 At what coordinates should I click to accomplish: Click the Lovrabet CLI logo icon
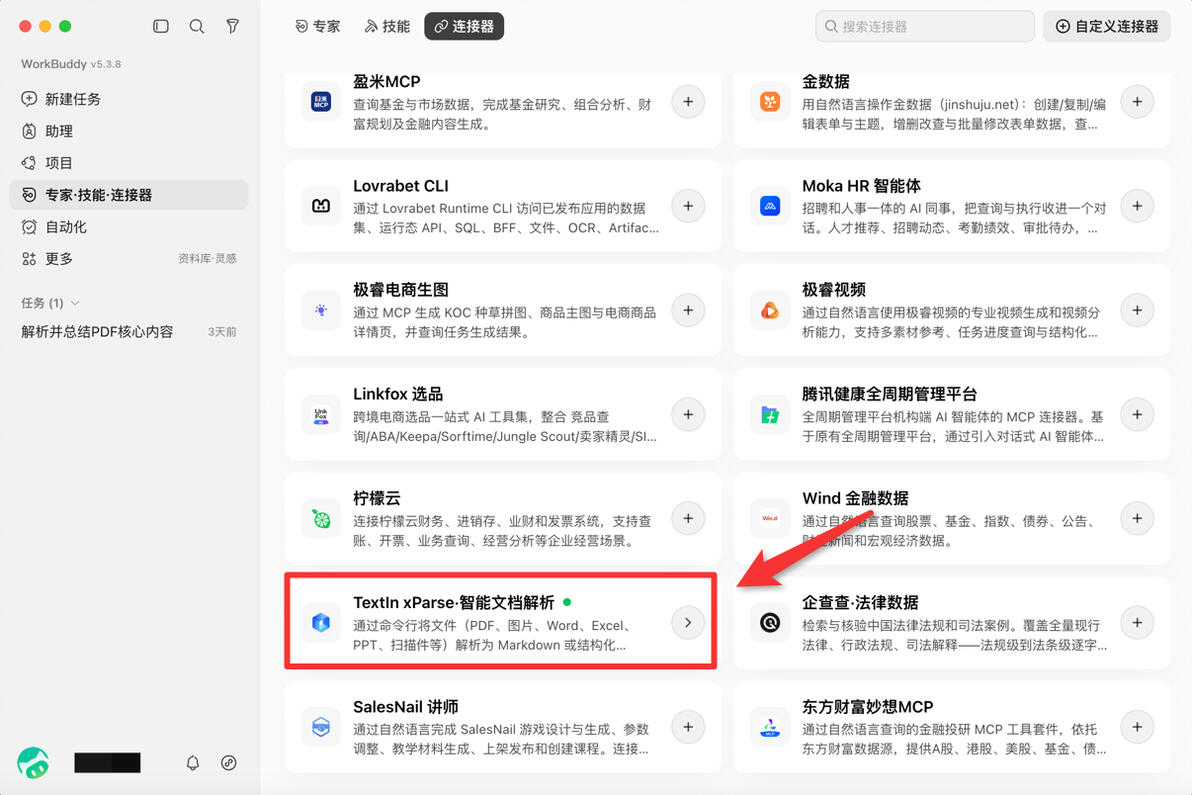[x=321, y=206]
